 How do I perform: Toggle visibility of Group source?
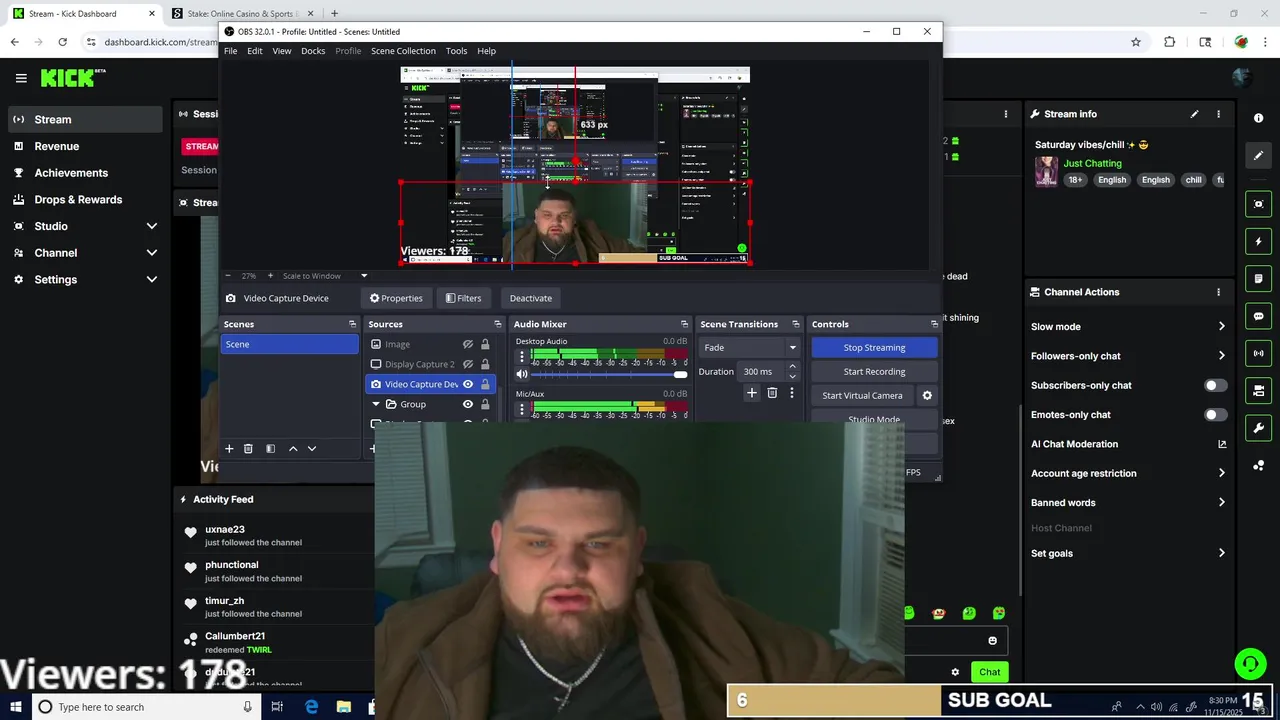(467, 404)
